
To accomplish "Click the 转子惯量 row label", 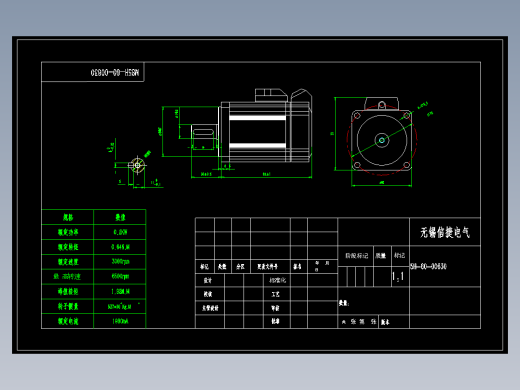I will click(68, 306).
